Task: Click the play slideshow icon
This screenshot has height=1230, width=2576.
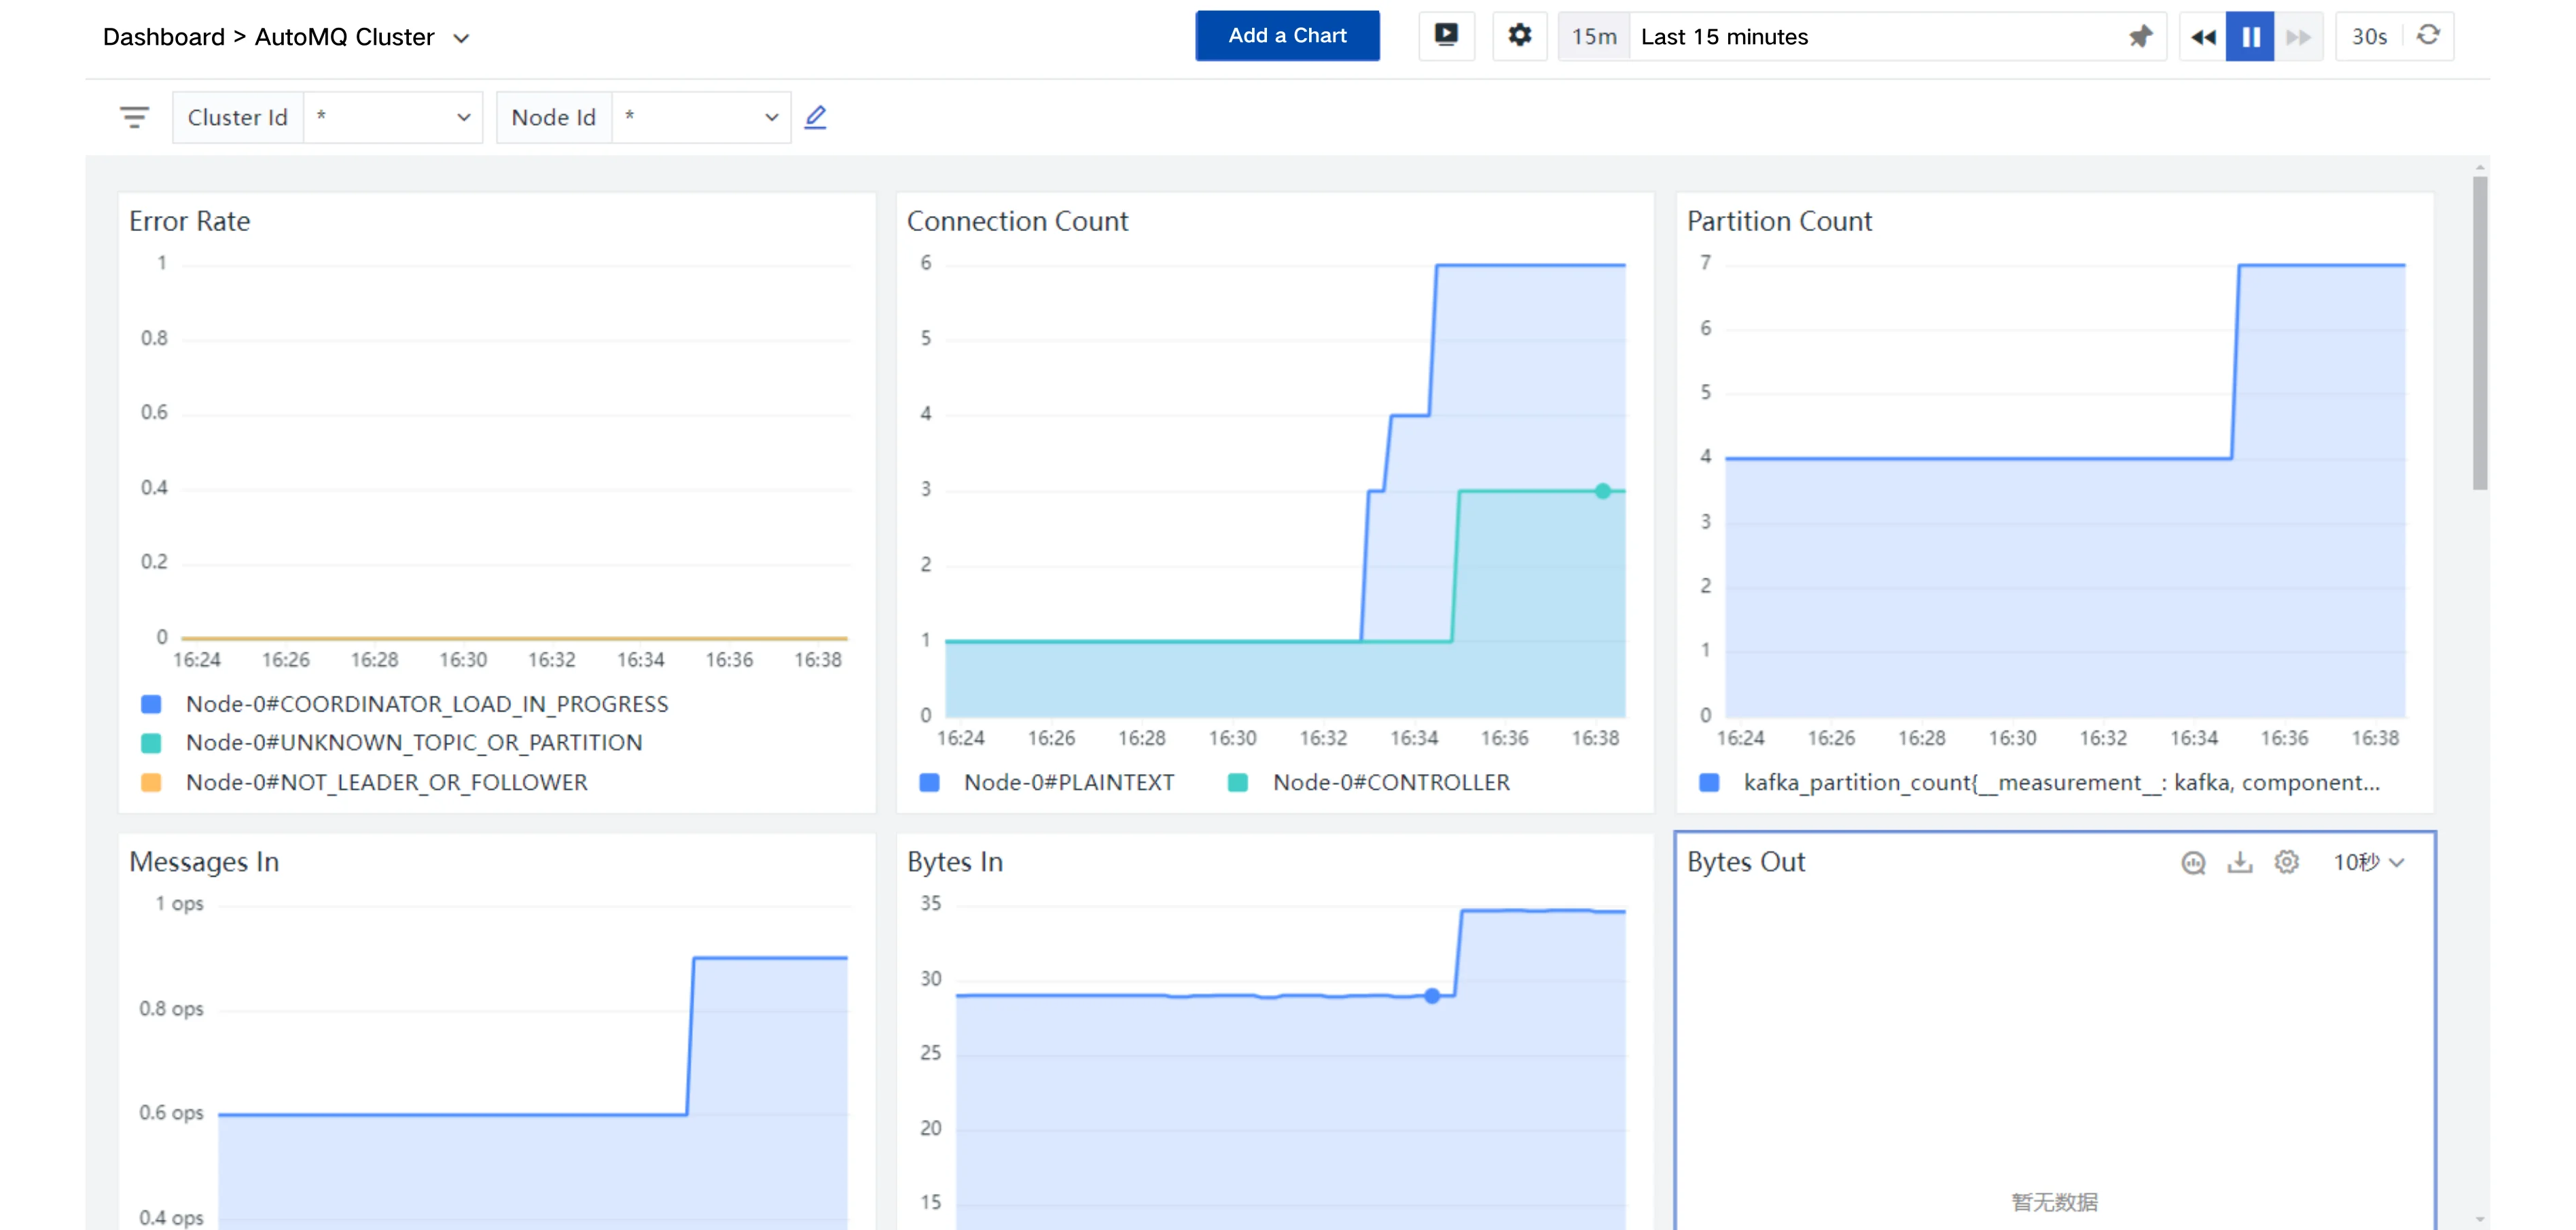Action: point(1446,36)
